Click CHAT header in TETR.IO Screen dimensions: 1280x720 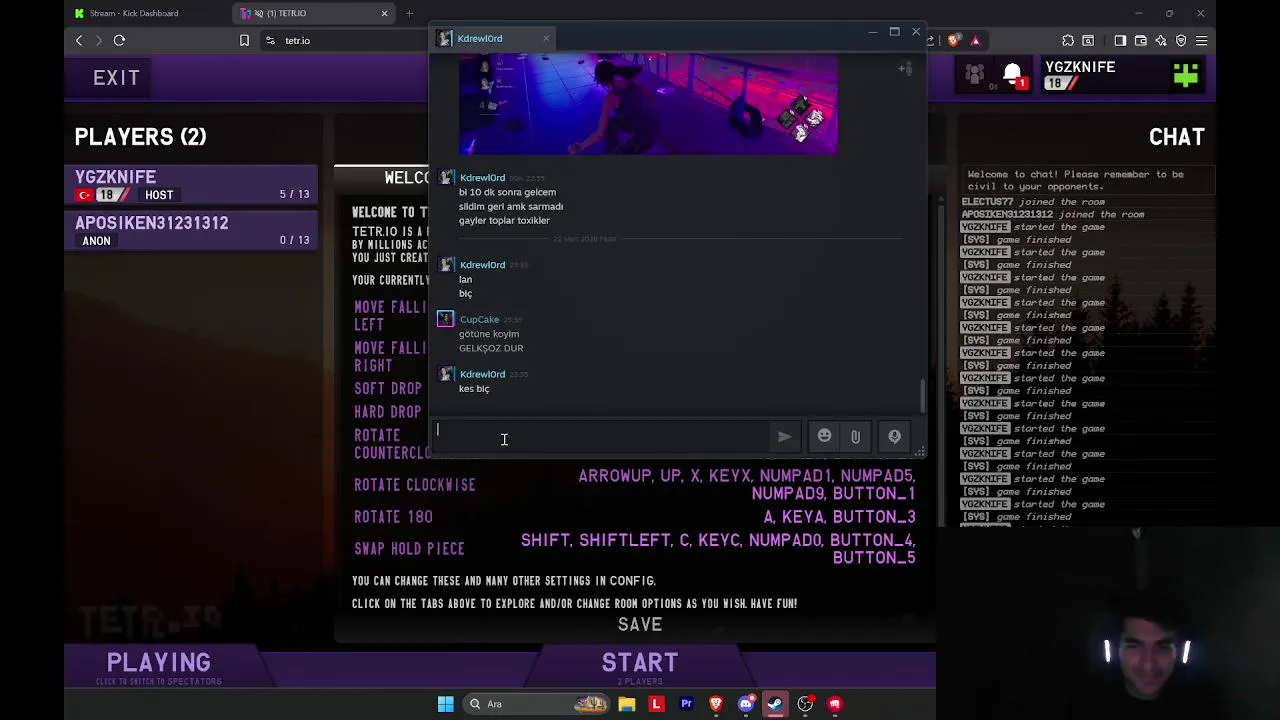[1176, 137]
